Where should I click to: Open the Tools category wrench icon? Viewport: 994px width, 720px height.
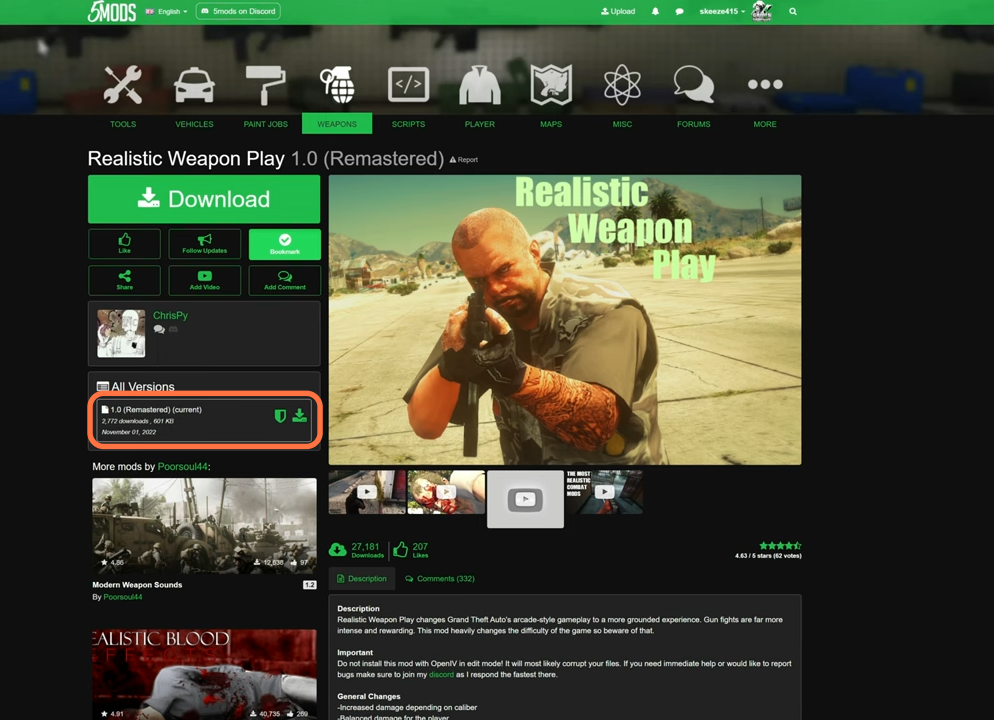coord(123,84)
